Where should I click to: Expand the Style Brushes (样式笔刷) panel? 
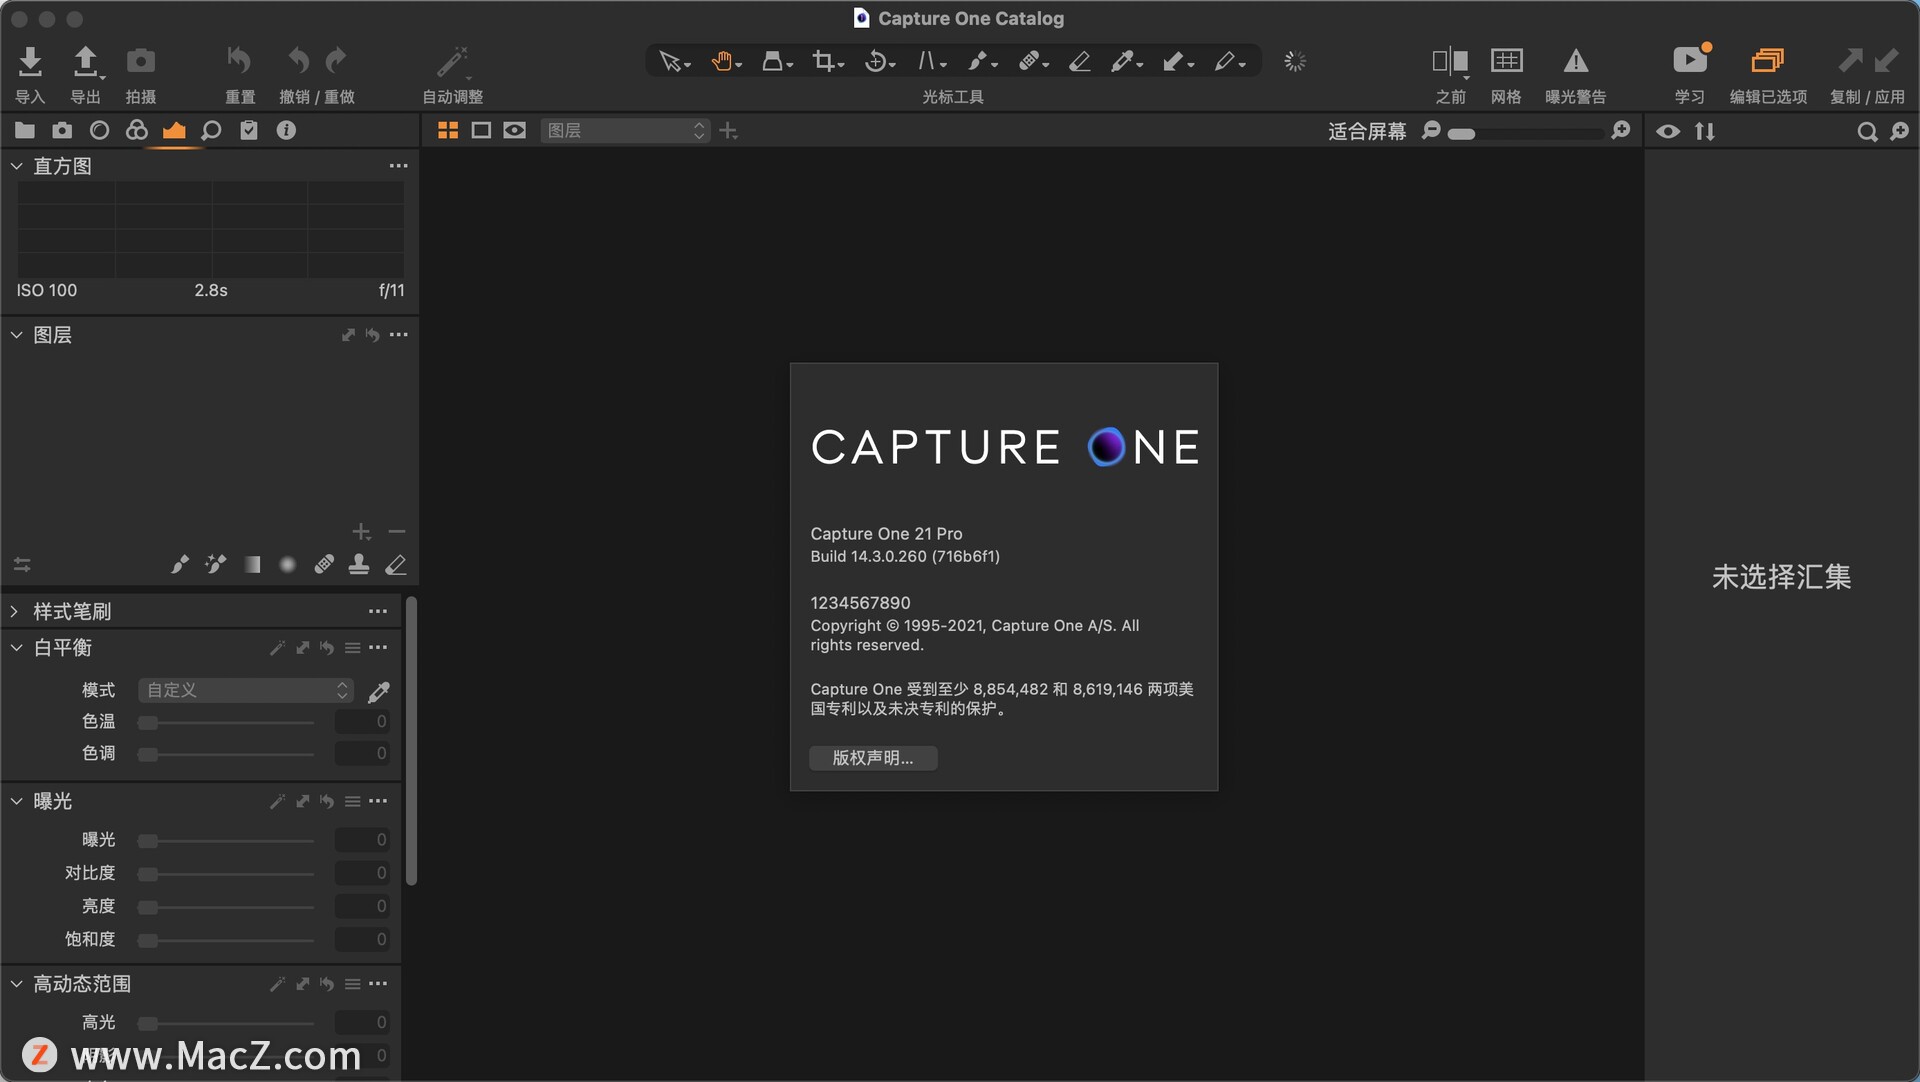point(15,611)
